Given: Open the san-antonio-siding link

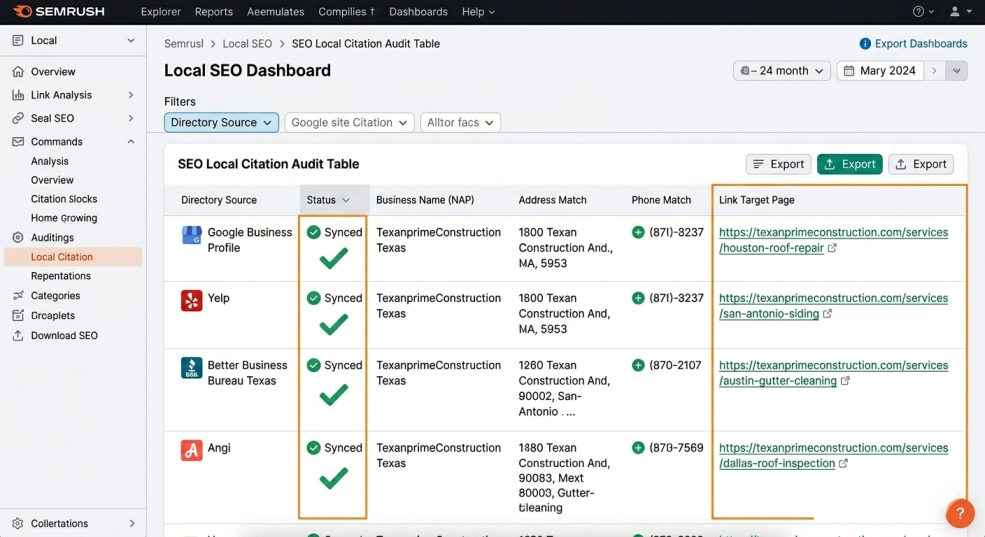Looking at the screenshot, I should coord(833,306).
